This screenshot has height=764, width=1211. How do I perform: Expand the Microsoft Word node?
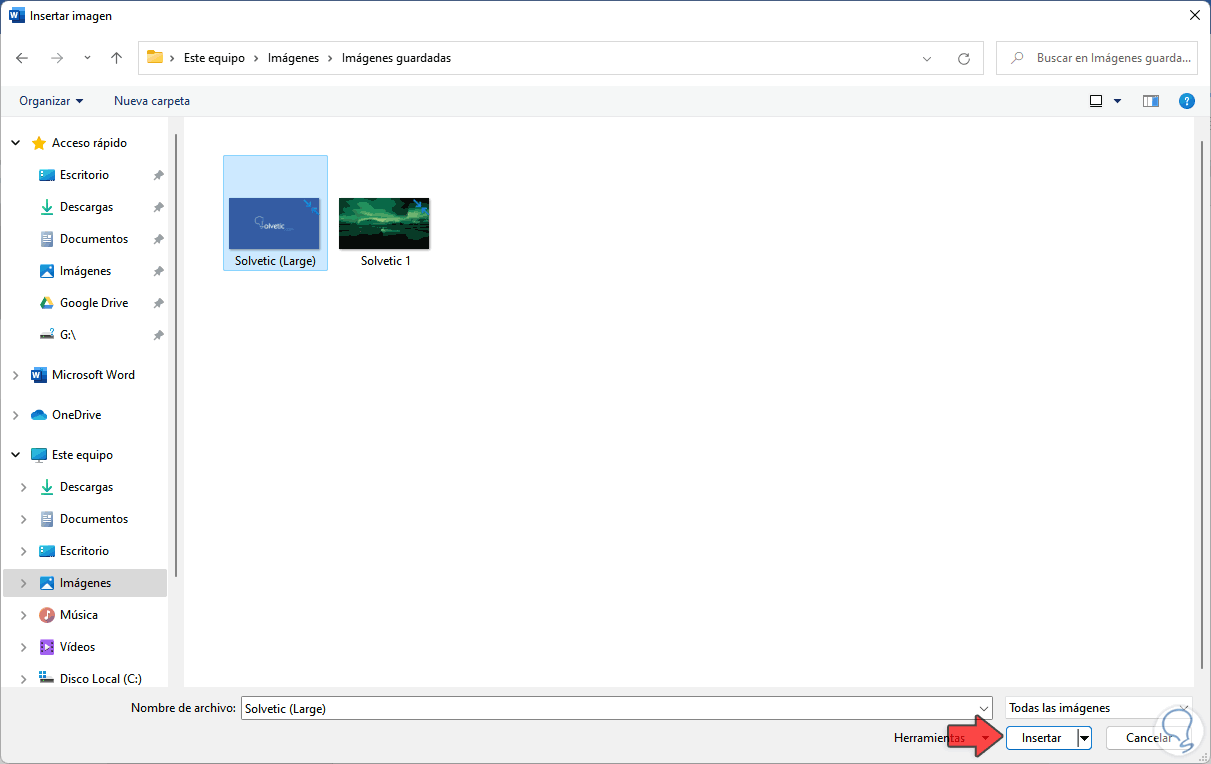(x=16, y=375)
